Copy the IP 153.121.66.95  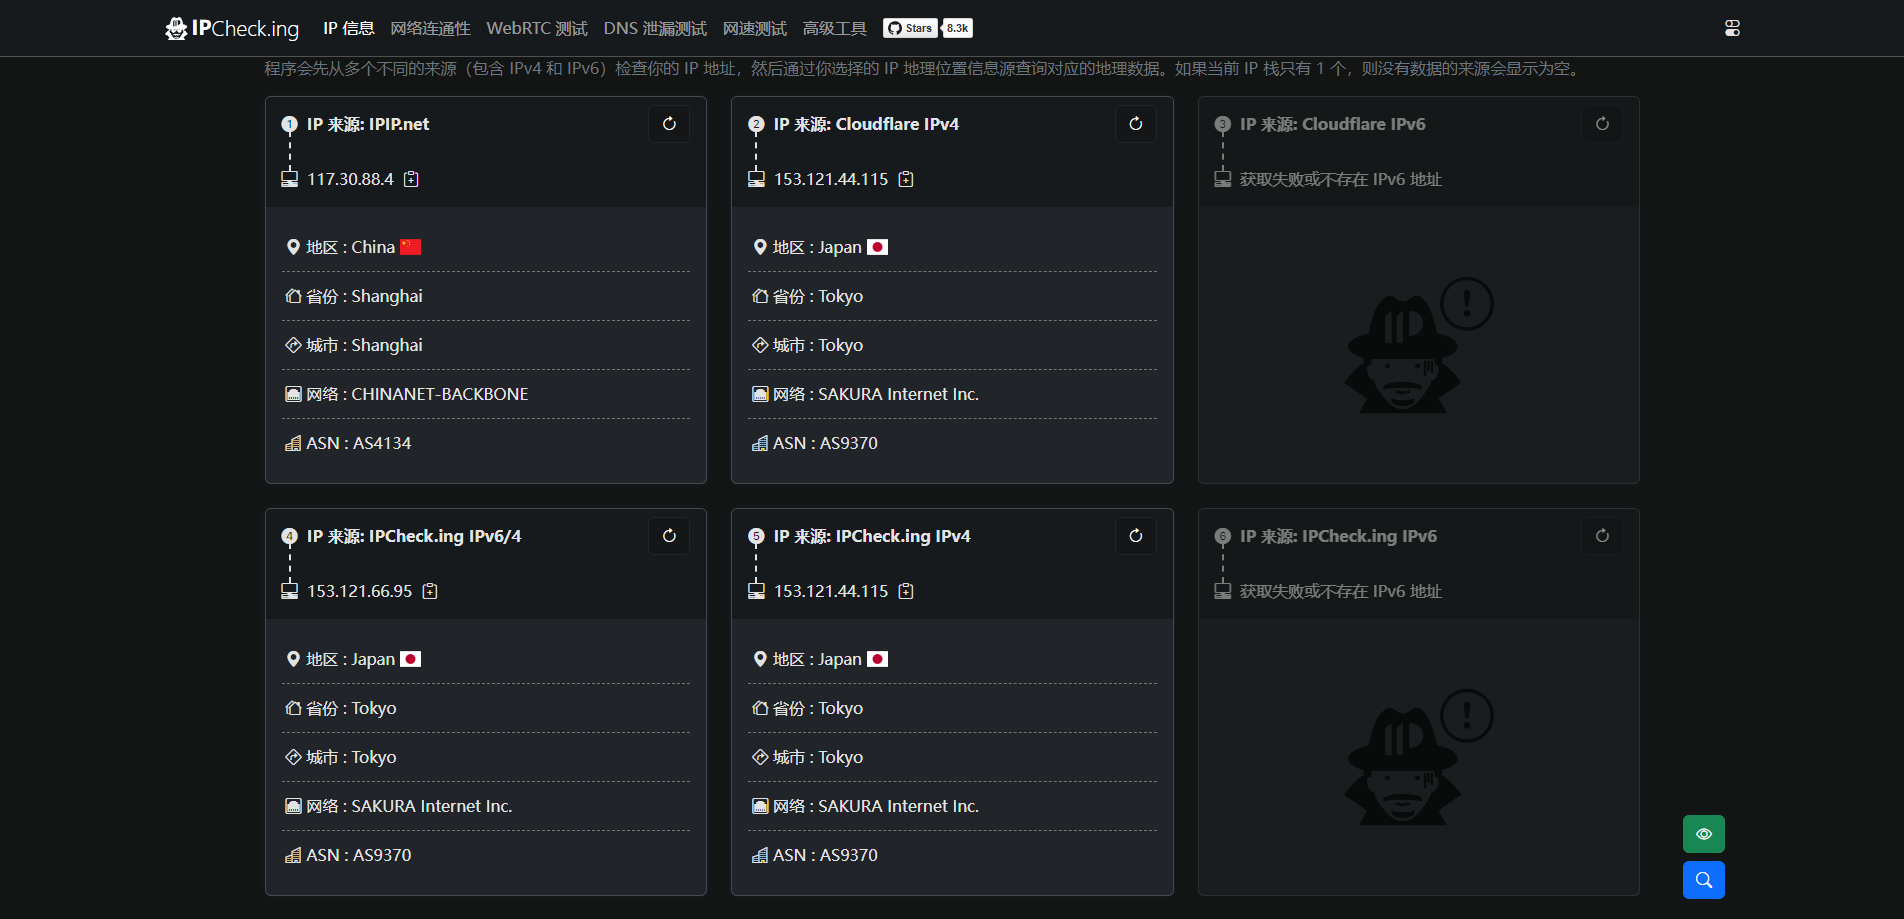[430, 591]
